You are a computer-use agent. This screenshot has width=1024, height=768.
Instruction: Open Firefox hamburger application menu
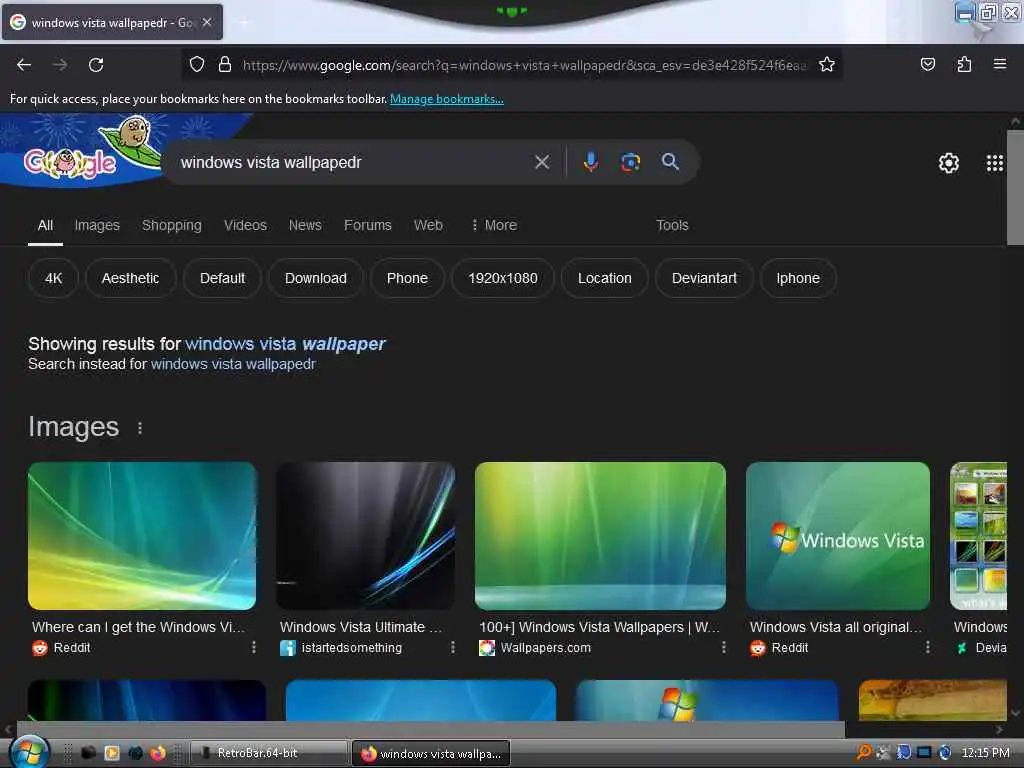[x=999, y=64]
